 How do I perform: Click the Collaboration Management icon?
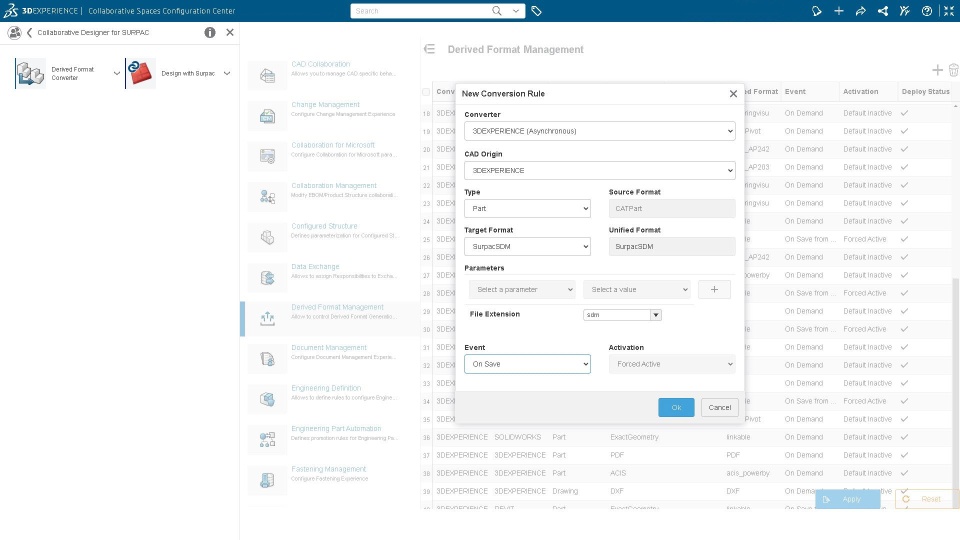pyautogui.click(x=268, y=197)
